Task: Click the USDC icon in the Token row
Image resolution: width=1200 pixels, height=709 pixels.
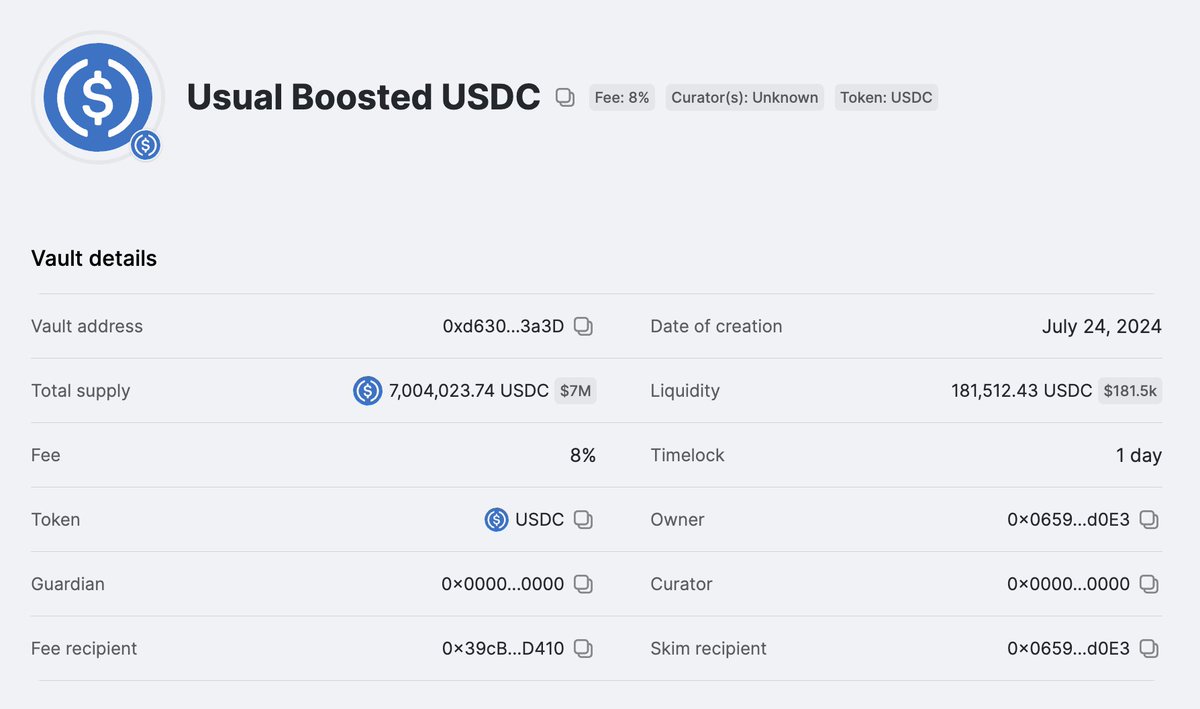Action: pyautogui.click(x=497, y=520)
